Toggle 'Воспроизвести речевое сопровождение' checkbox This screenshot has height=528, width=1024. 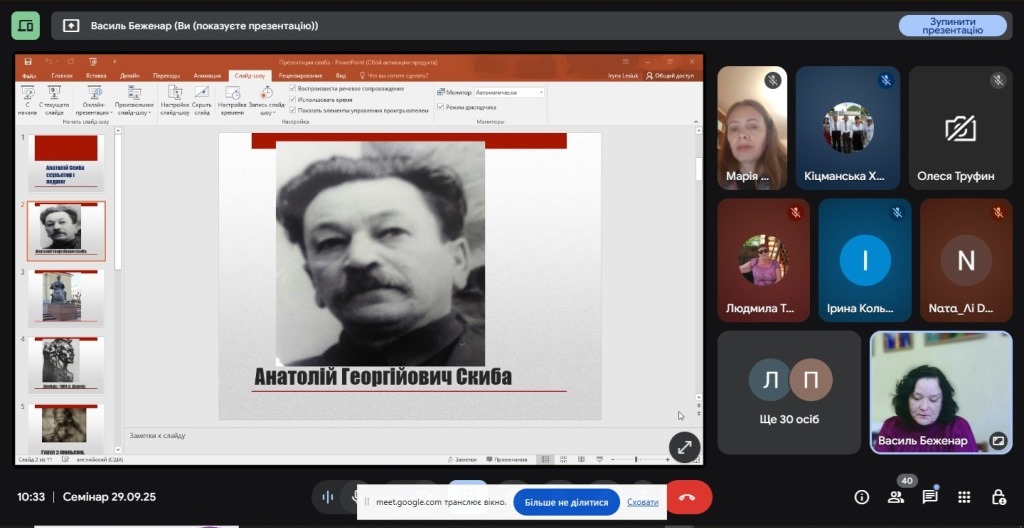pyautogui.click(x=292, y=88)
